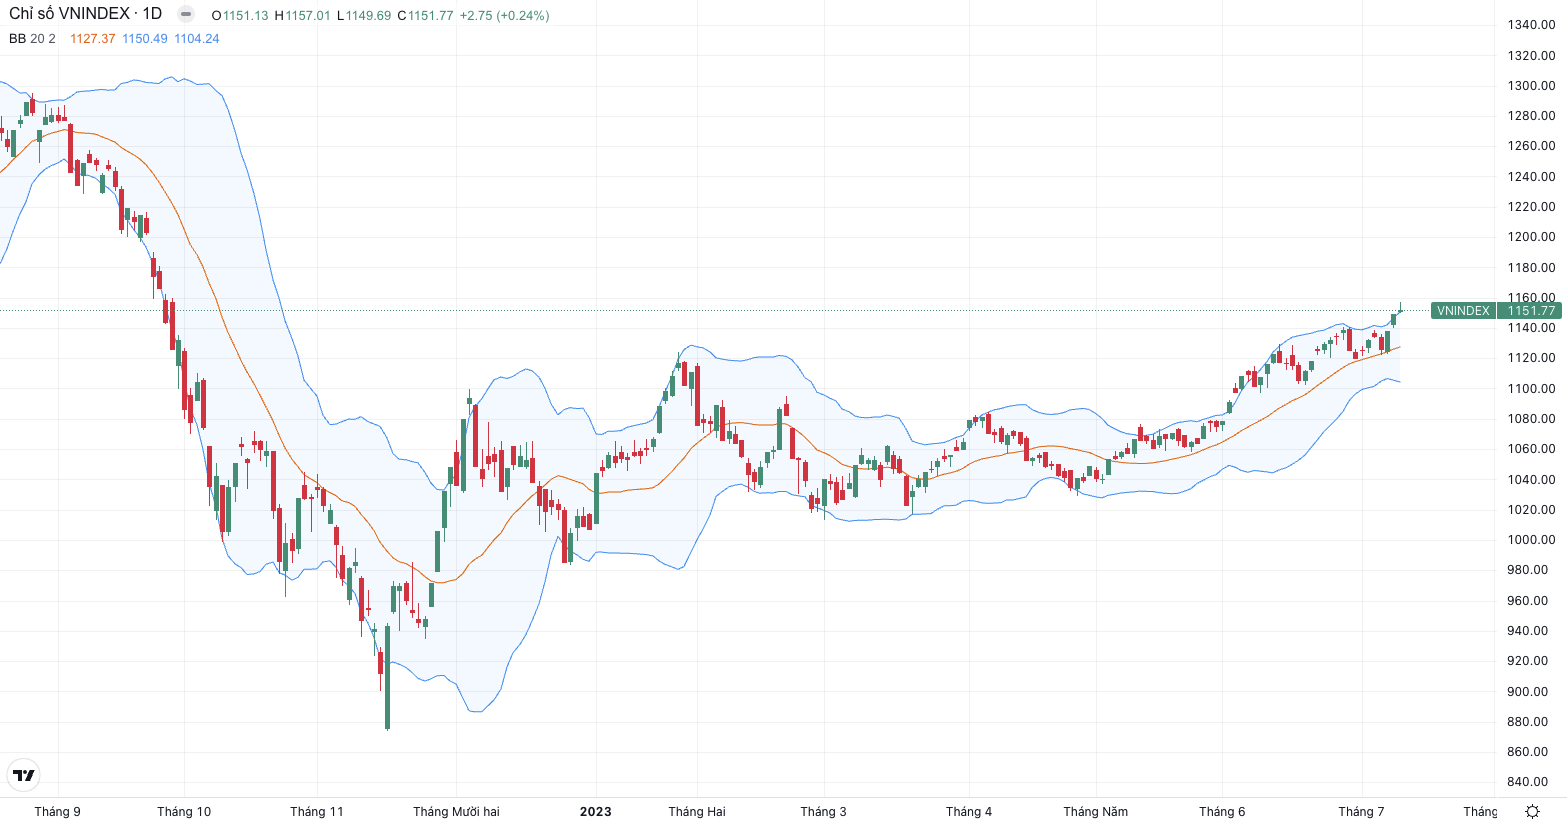This screenshot has width=1567, height=825.
Task: Click the 1300.00 price axis label
Action: click(1531, 85)
